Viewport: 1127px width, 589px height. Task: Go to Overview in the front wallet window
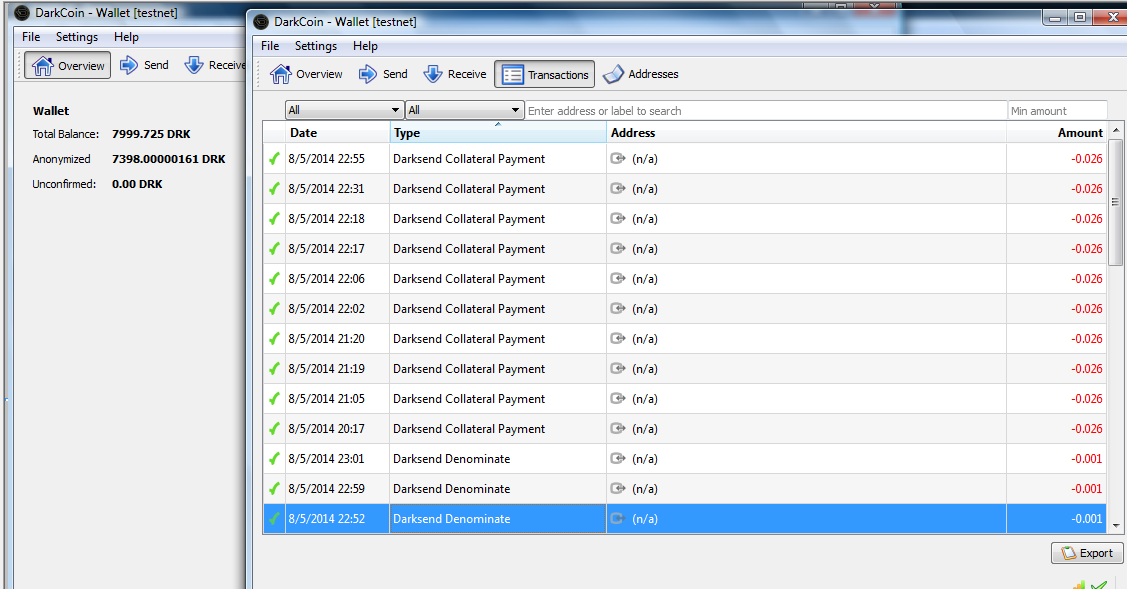point(306,74)
